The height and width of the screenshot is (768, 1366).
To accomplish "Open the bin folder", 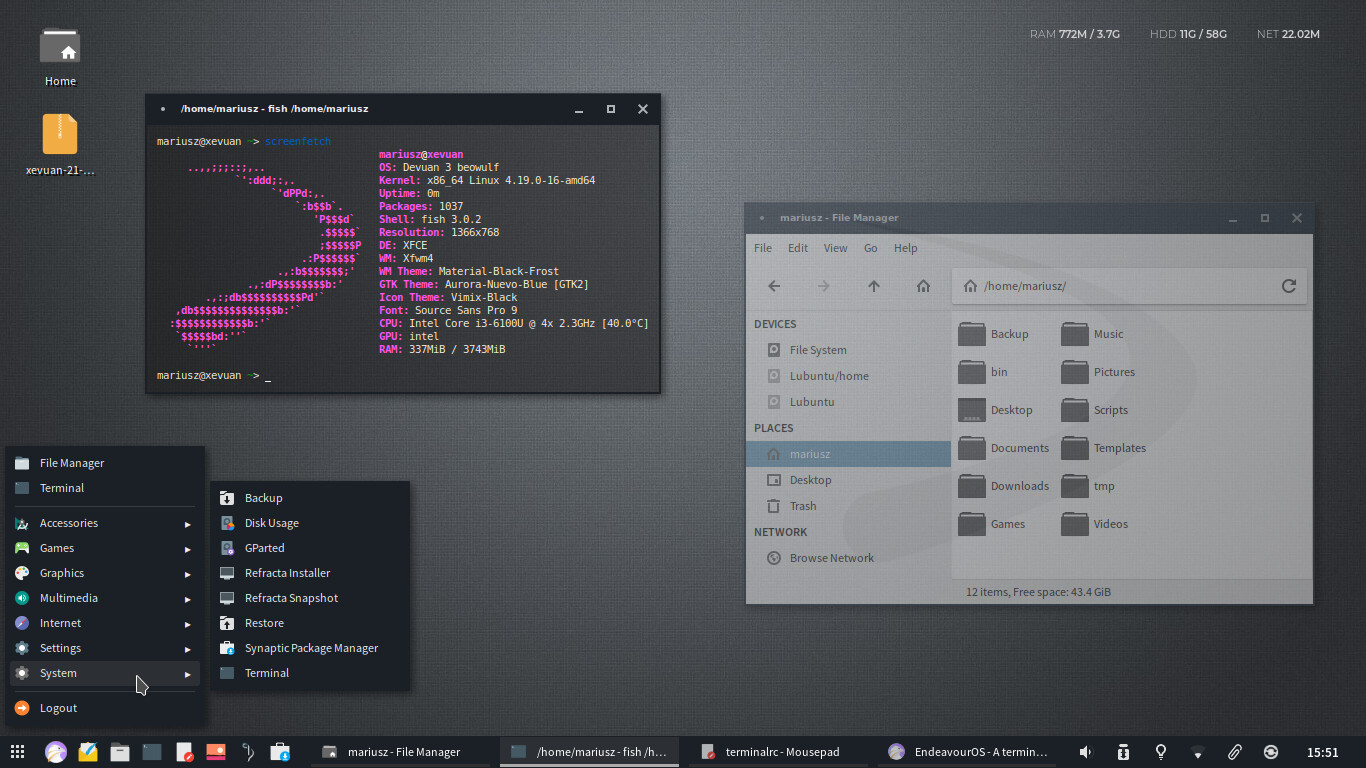I will pyautogui.click(x=983, y=372).
